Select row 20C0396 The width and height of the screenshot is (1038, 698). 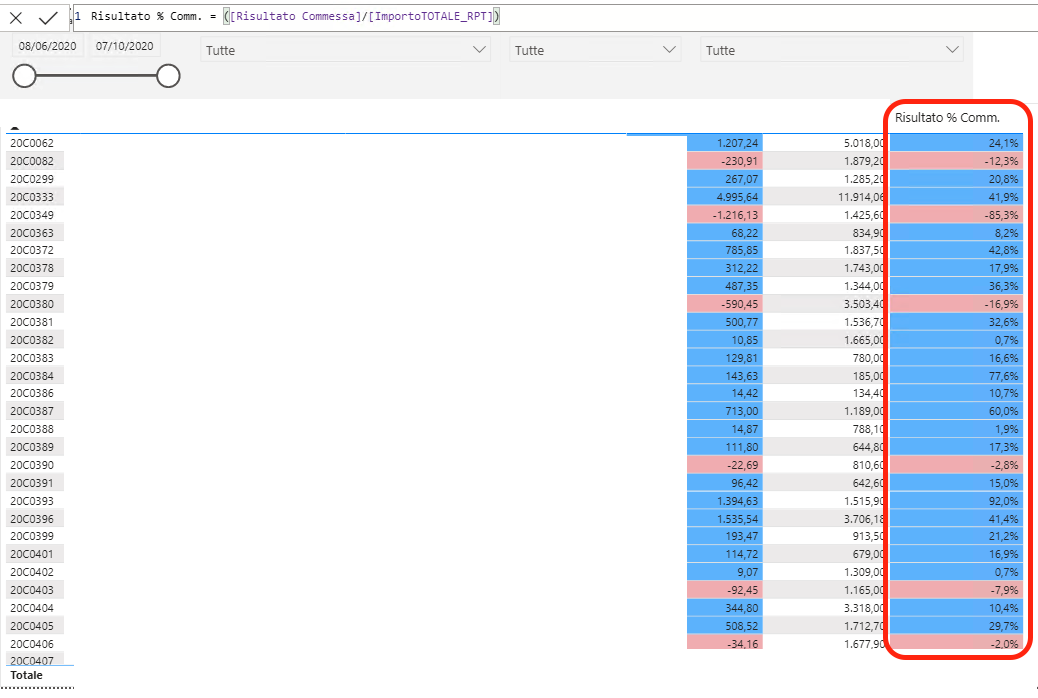coord(32,519)
